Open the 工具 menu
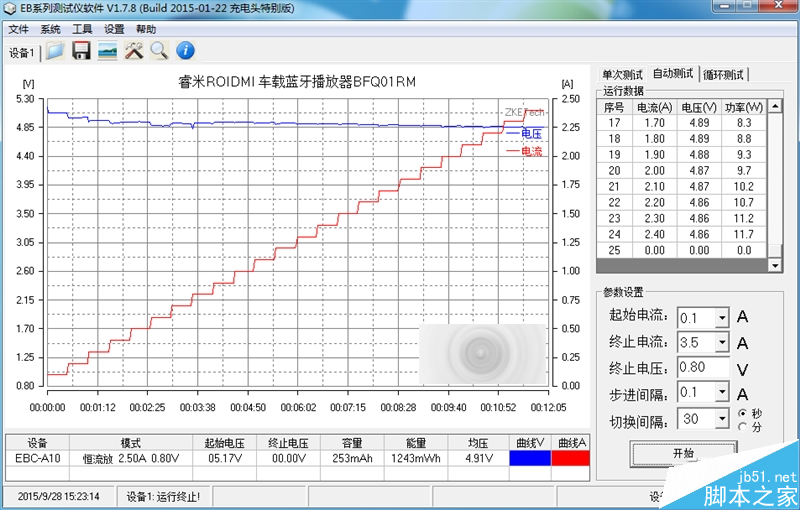This screenshot has width=800, height=510. (82, 29)
